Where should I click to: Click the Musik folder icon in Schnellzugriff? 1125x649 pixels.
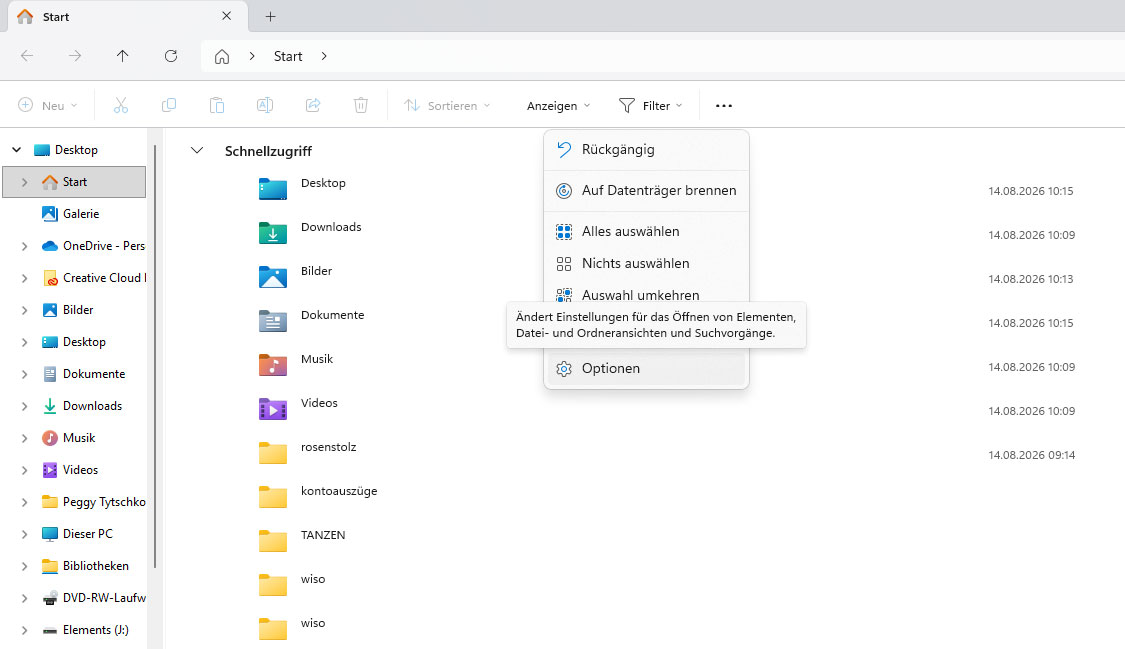click(x=273, y=365)
